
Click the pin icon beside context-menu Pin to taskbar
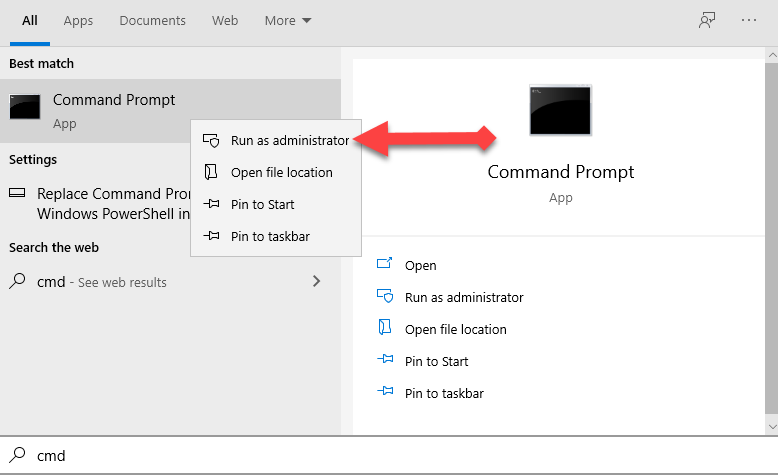[x=211, y=237]
